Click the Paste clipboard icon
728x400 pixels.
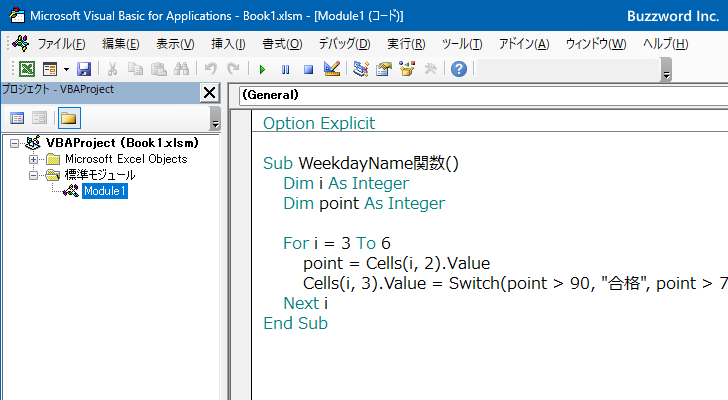click(158, 69)
